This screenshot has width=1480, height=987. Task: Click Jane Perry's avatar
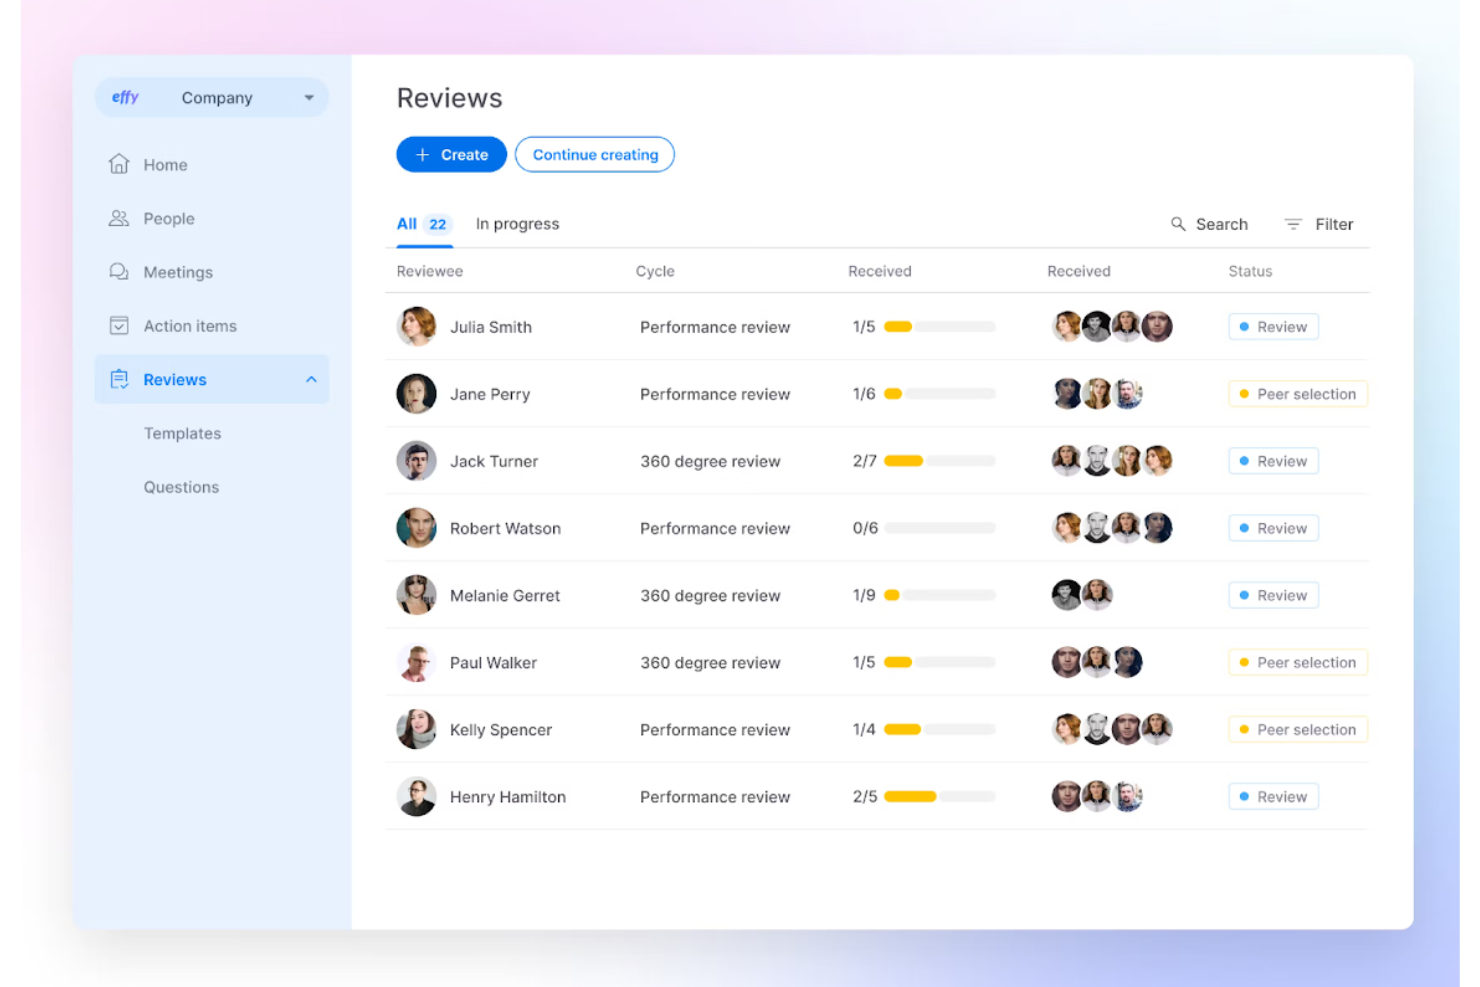416,394
